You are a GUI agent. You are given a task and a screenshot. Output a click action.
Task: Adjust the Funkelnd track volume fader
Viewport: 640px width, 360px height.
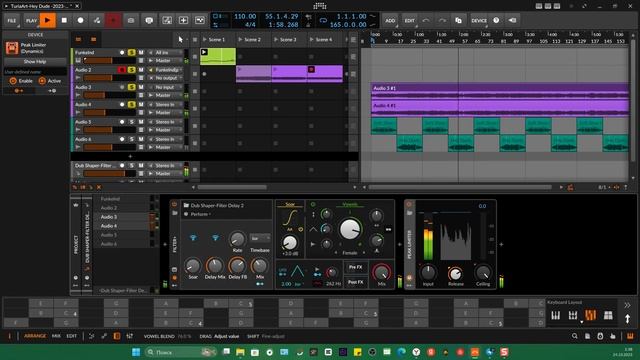pyautogui.click(x=109, y=60)
